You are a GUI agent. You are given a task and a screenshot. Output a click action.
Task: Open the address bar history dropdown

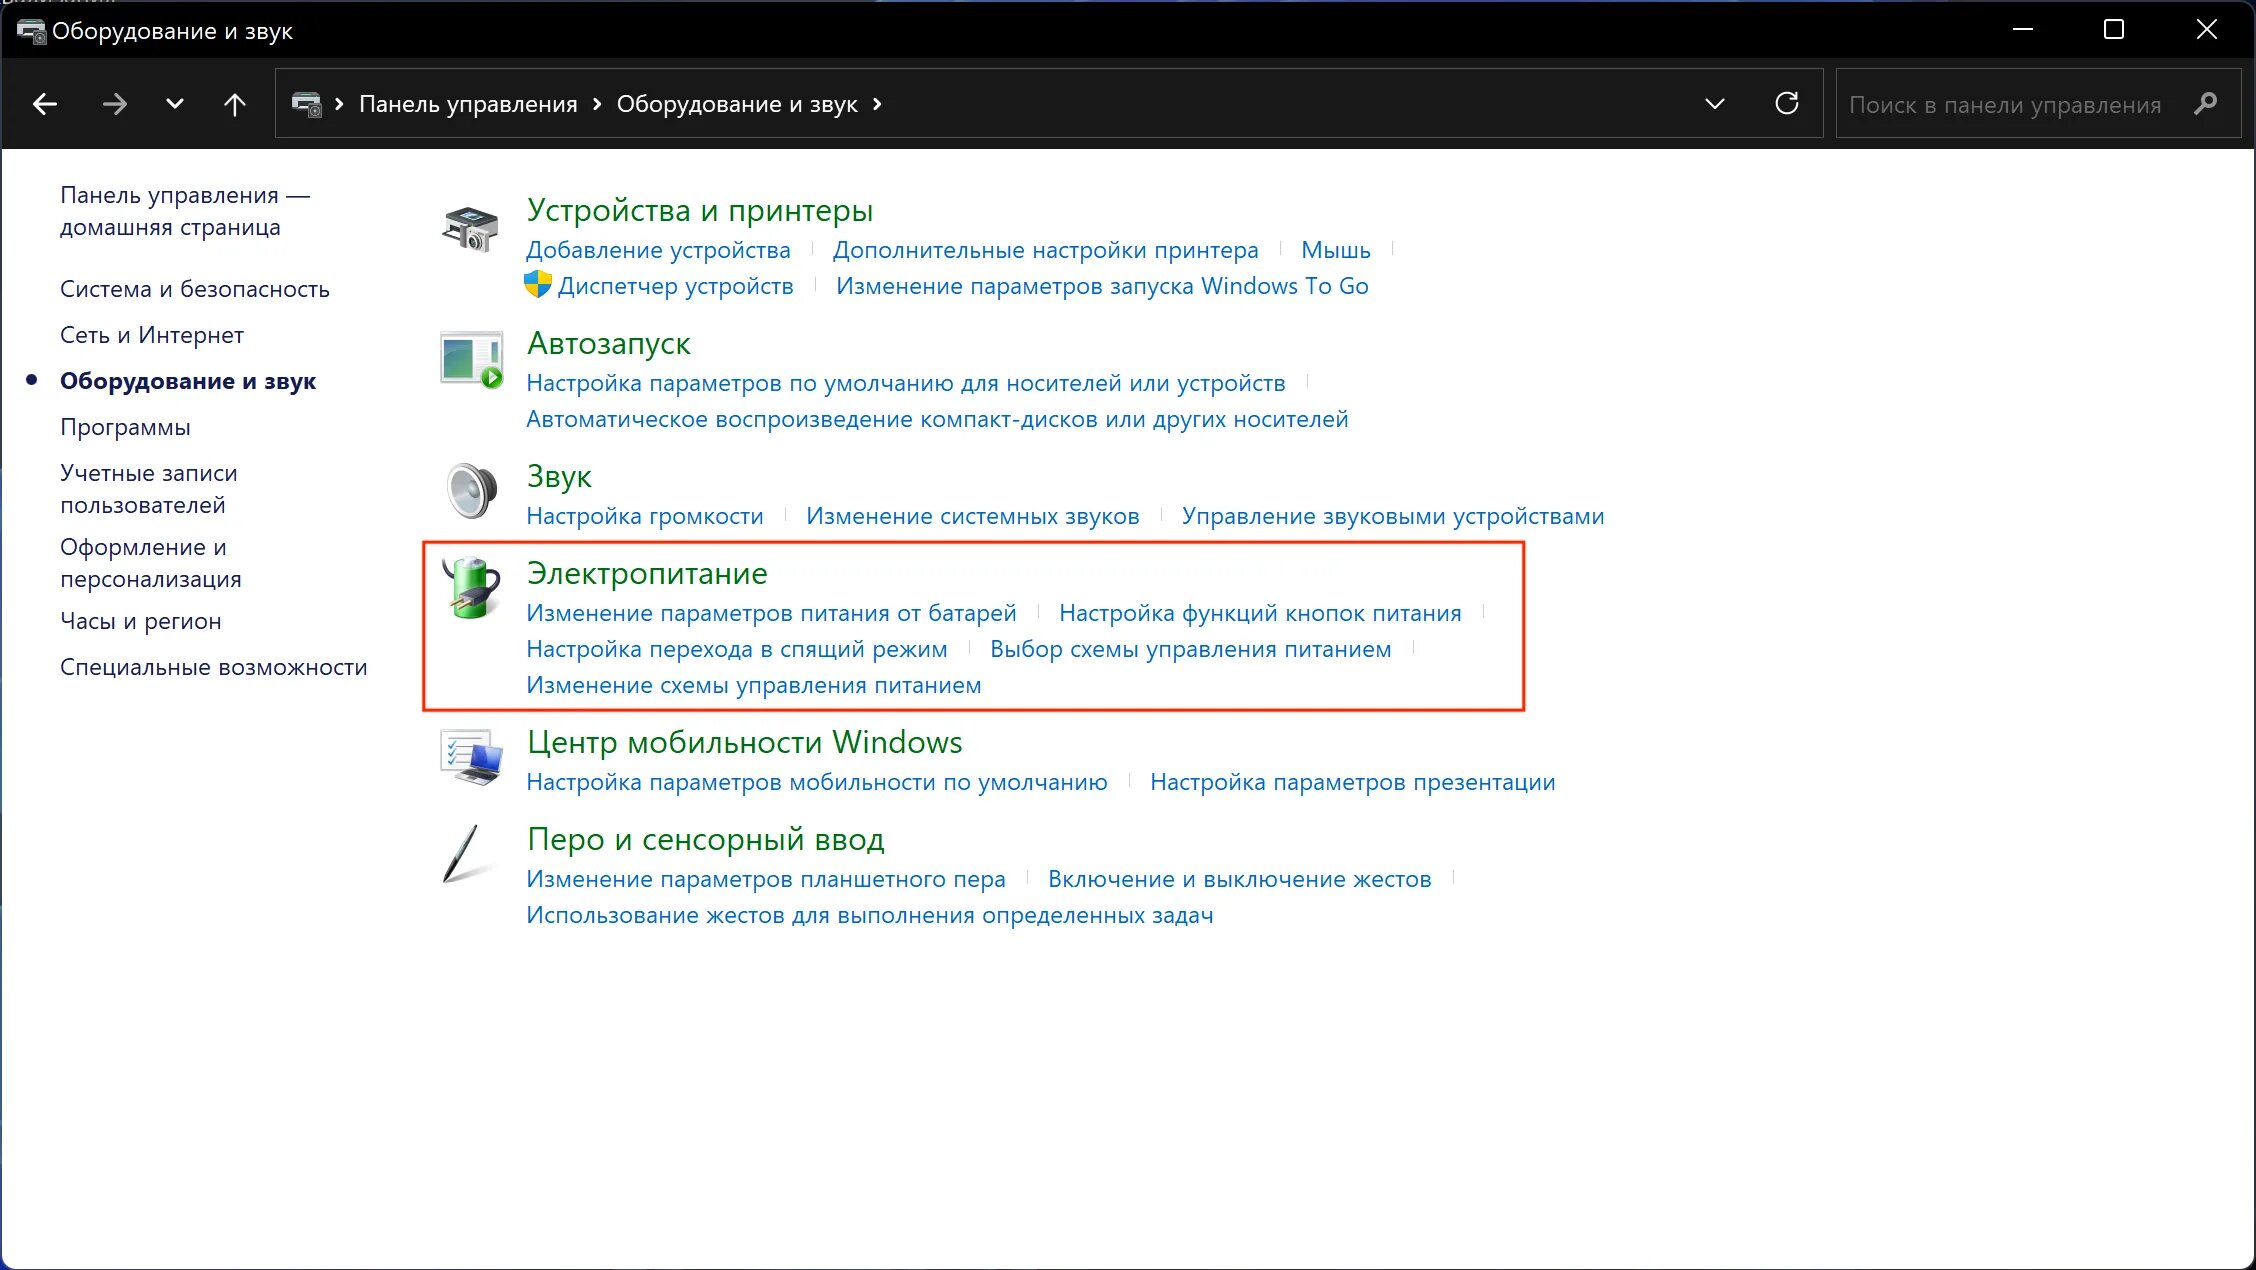point(1714,104)
